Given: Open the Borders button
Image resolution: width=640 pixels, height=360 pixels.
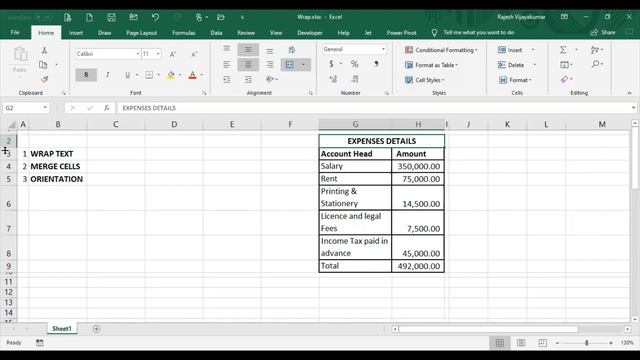Looking at the screenshot, I should pyautogui.click(x=149, y=75).
